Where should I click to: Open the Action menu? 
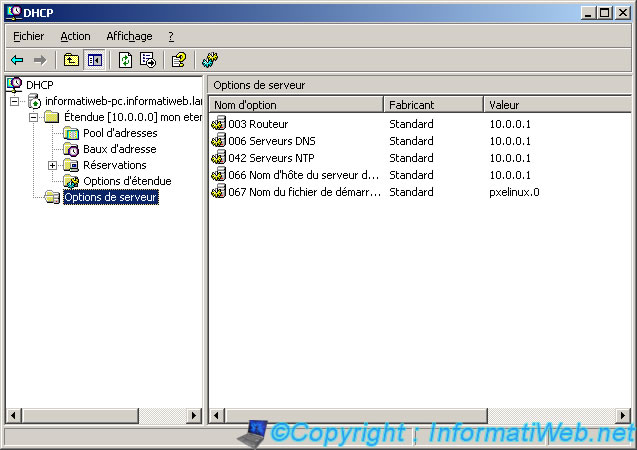point(75,36)
